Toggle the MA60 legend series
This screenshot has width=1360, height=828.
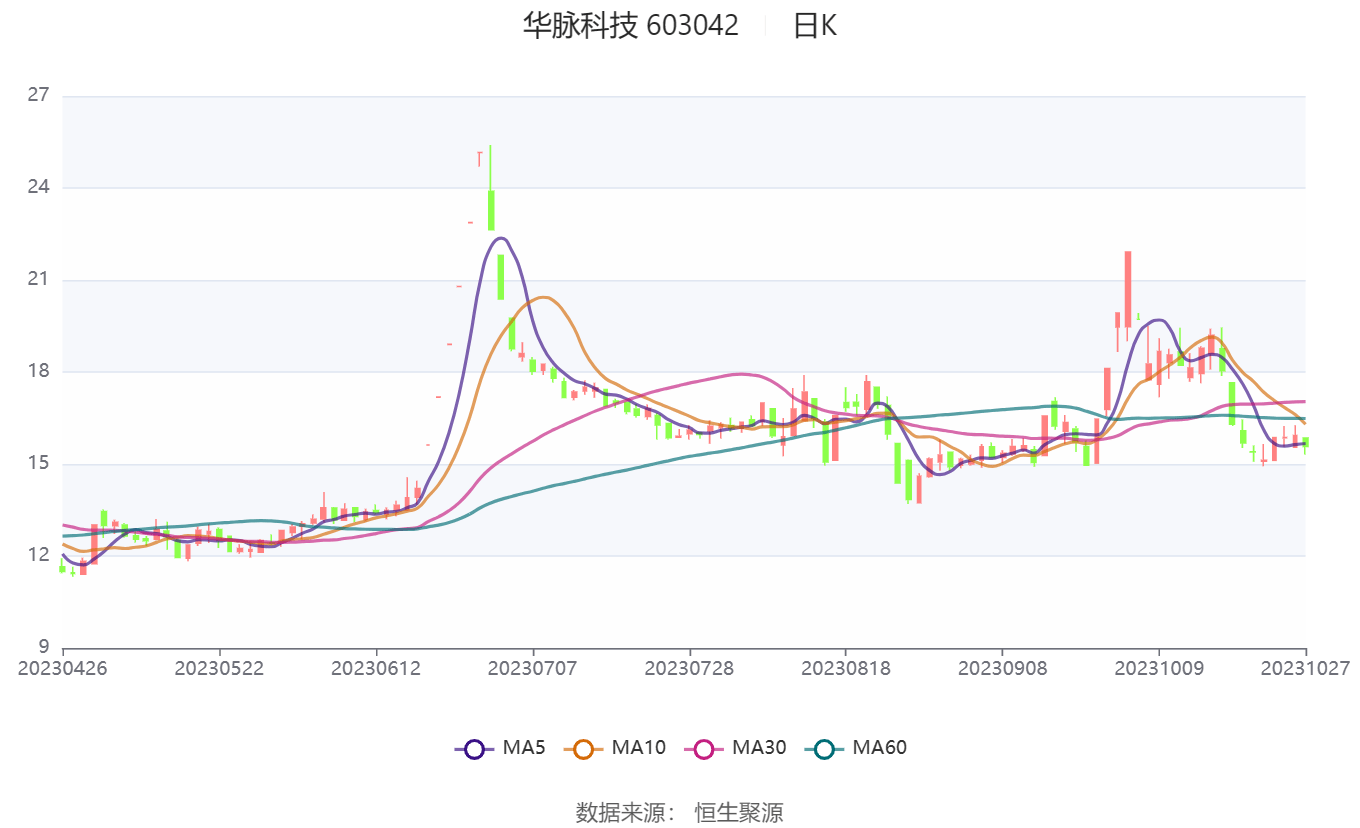tap(855, 747)
